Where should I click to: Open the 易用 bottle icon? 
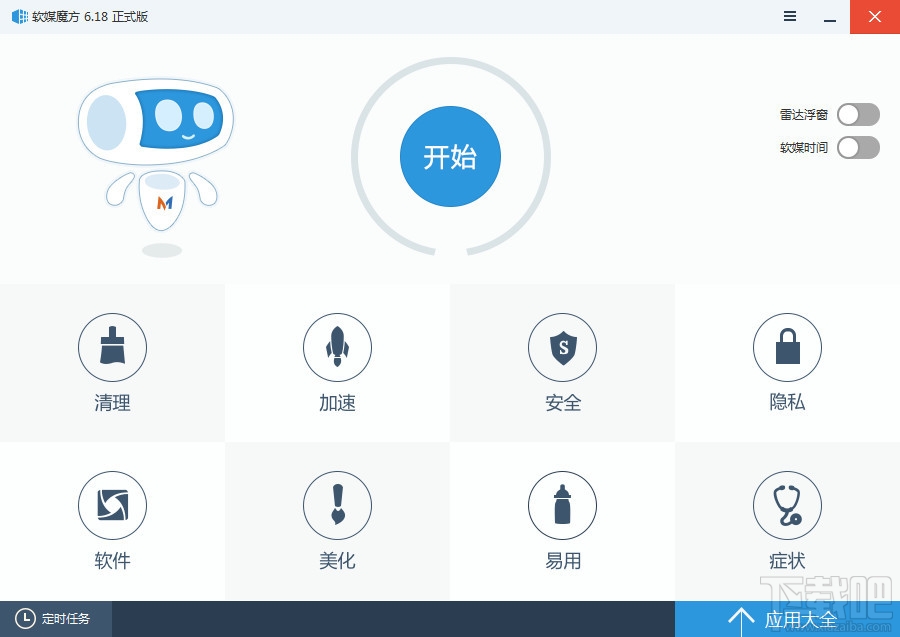coord(562,506)
